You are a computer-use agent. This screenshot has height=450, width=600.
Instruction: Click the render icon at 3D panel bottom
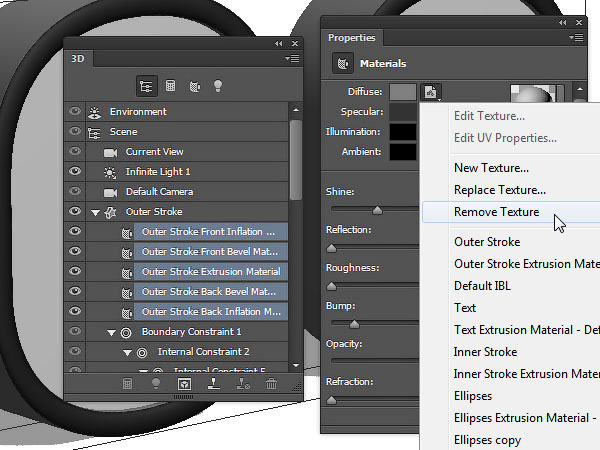pyautogui.click(x=184, y=383)
